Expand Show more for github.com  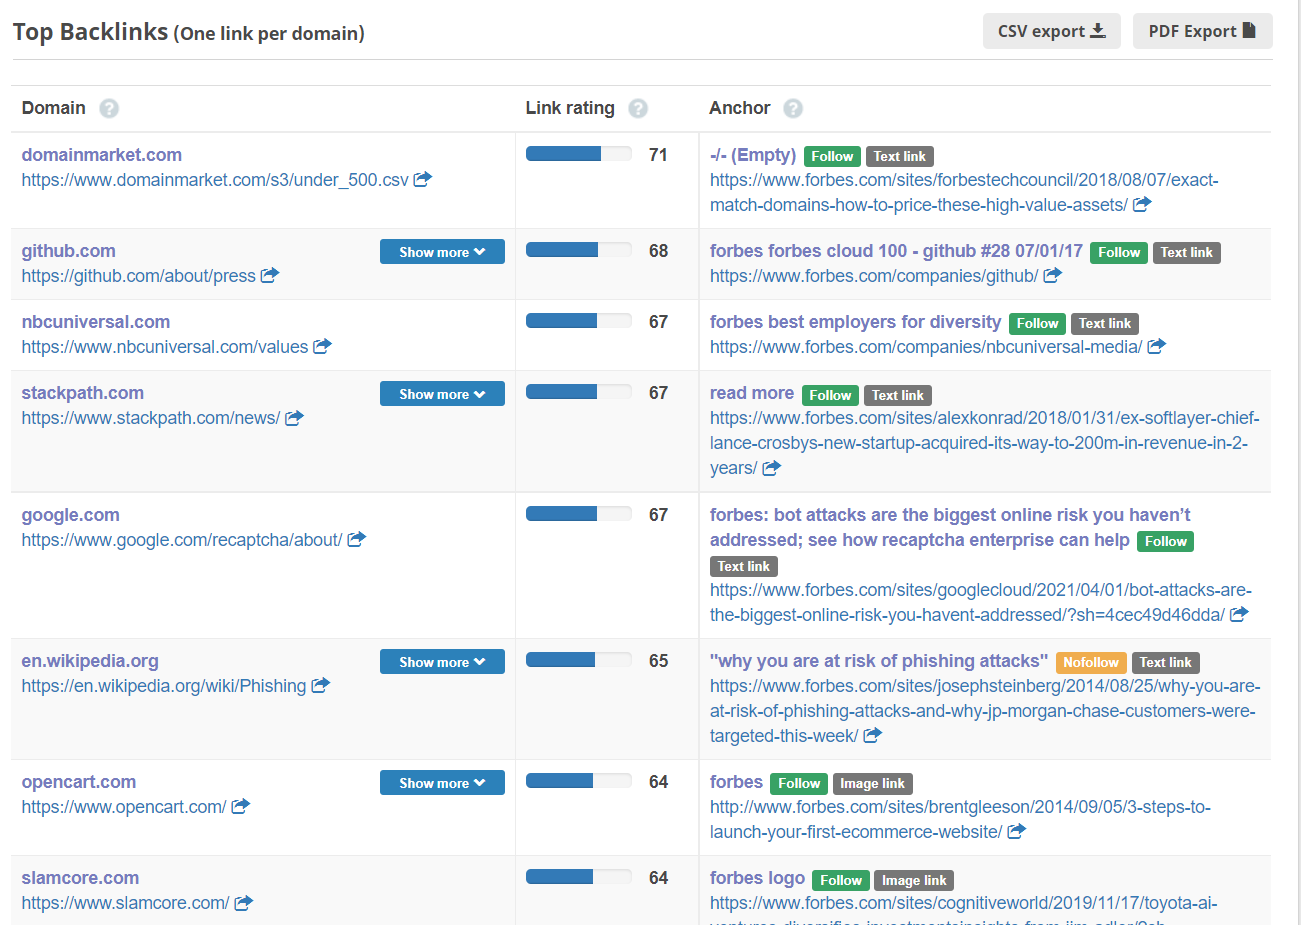(x=442, y=252)
